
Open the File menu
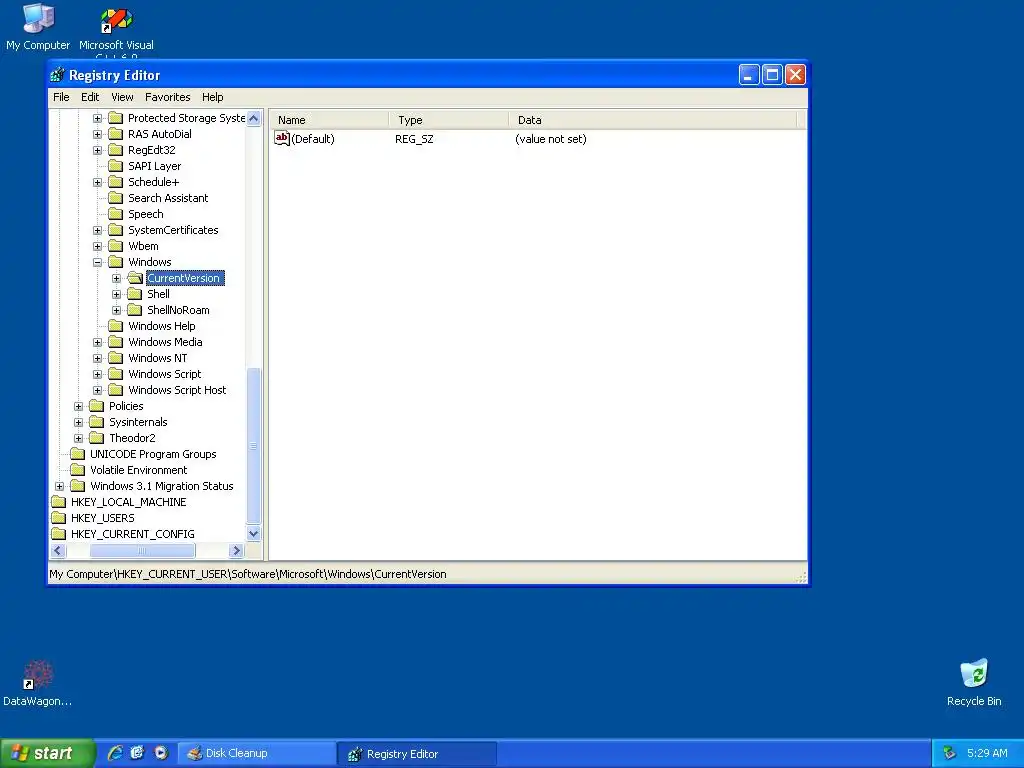pyautogui.click(x=61, y=97)
